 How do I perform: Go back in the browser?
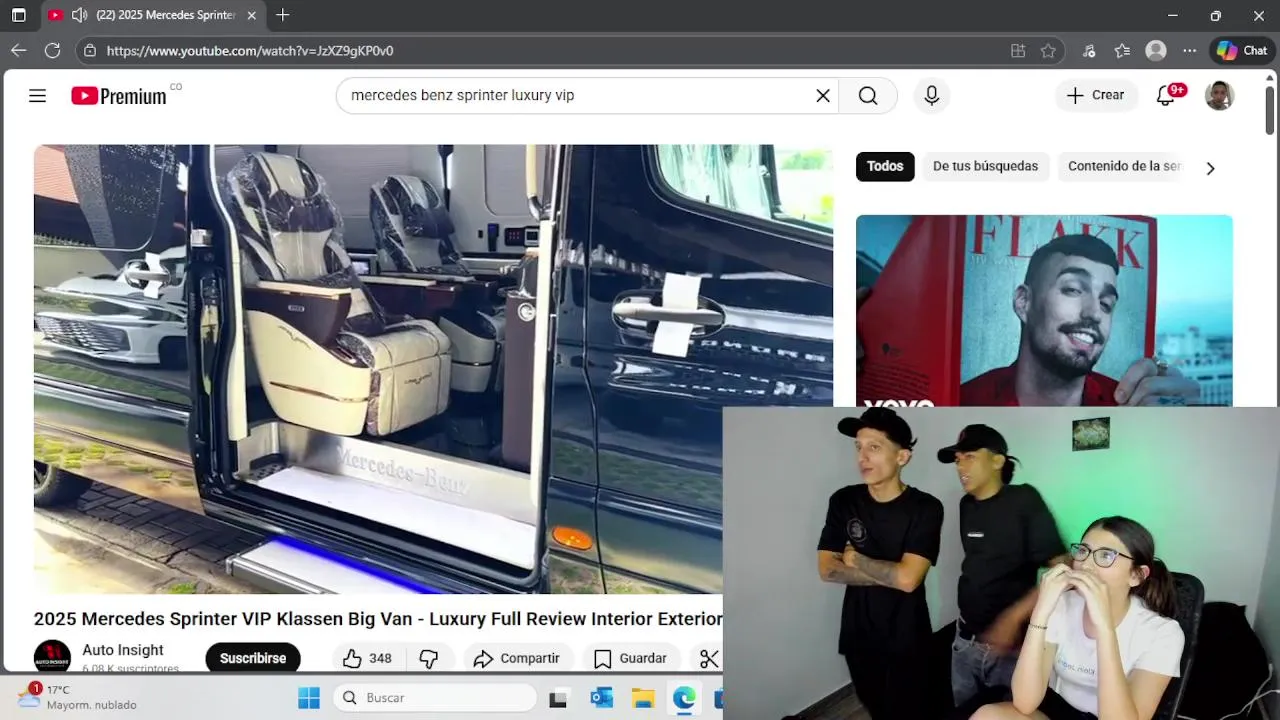tap(18, 50)
